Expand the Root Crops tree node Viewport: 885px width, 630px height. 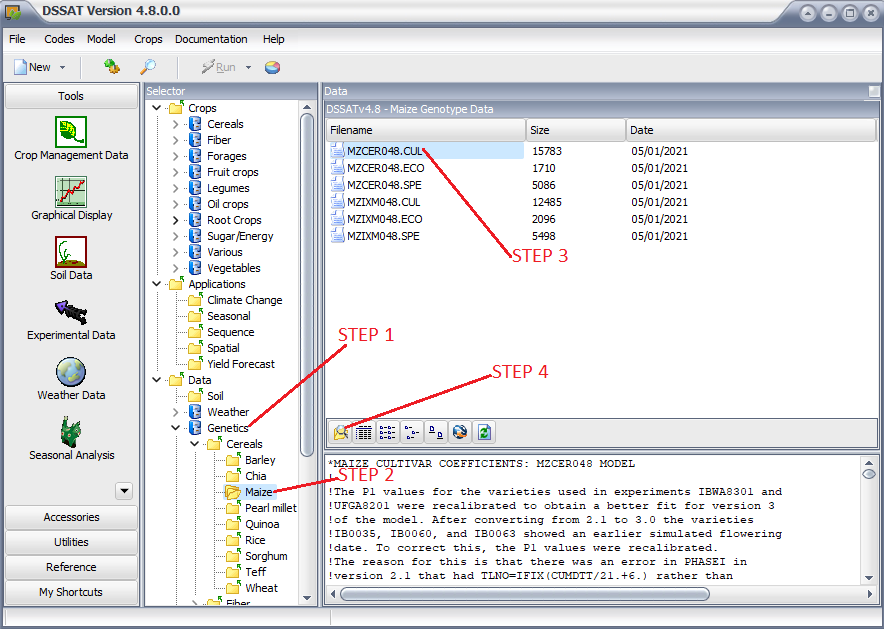[x=176, y=220]
